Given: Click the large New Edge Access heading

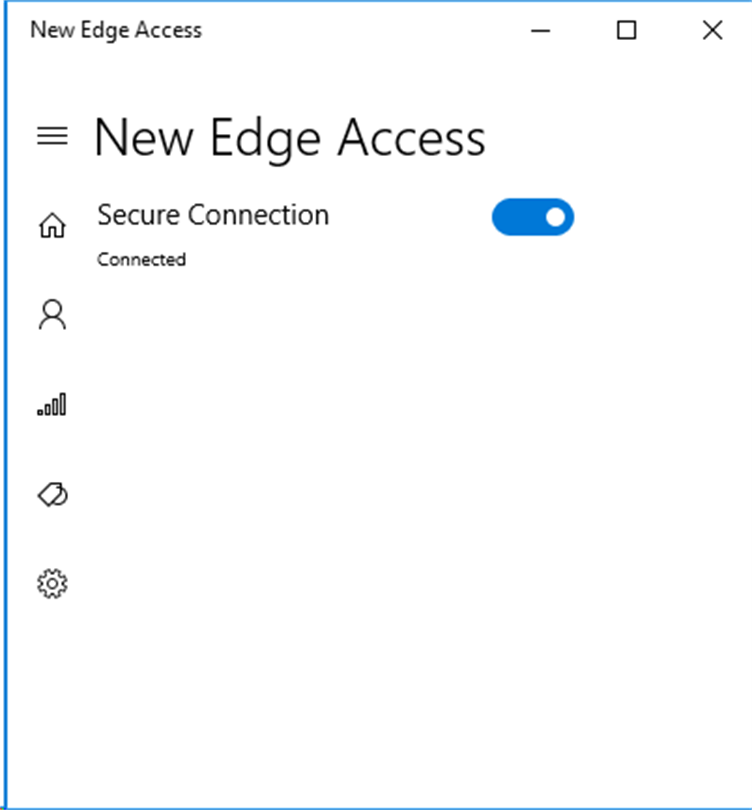Looking at the screenshot, I should click(289, 138).
